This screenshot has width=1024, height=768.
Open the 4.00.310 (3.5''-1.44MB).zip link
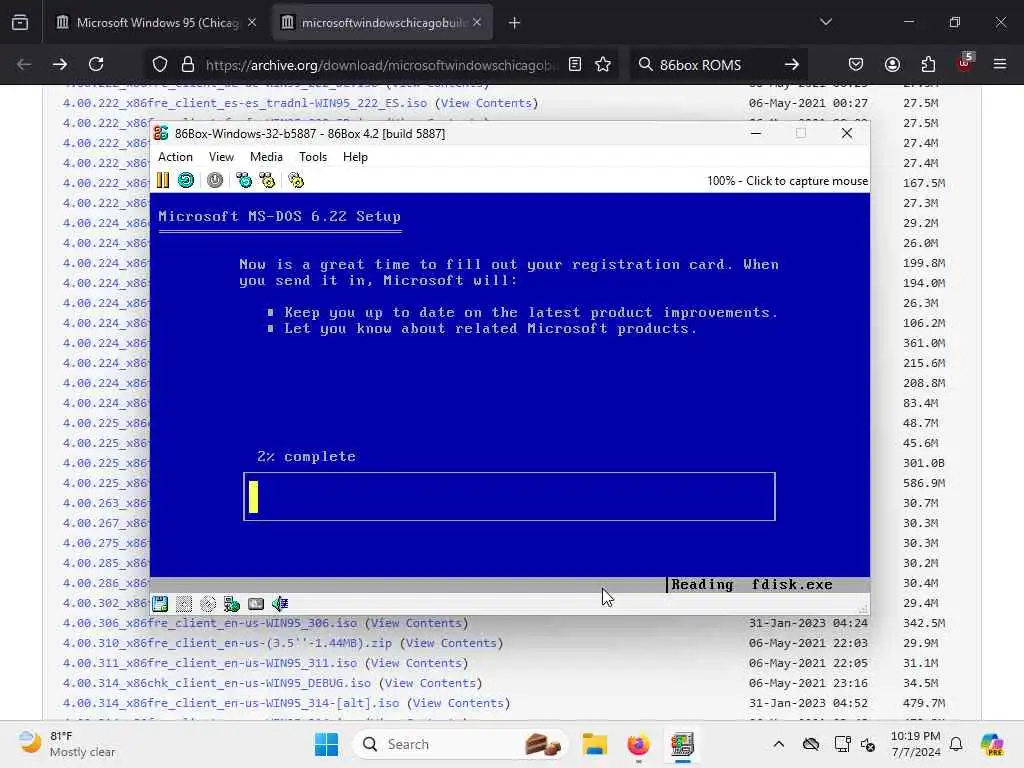tap(227, 643)
